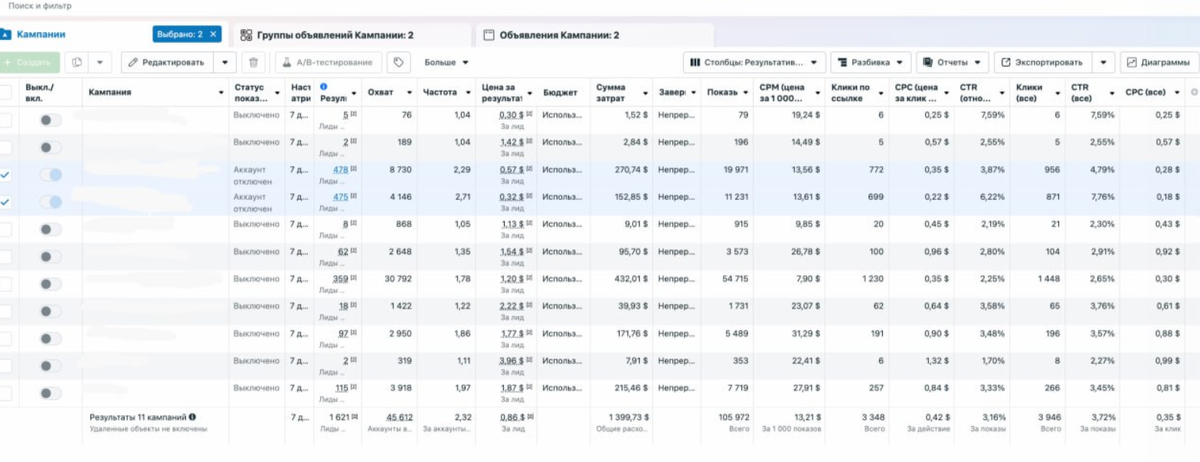Image resolution: width=1200 pixels, height=462 pixels.
Task: Open the 475 results link
Action: coord(340,197)
